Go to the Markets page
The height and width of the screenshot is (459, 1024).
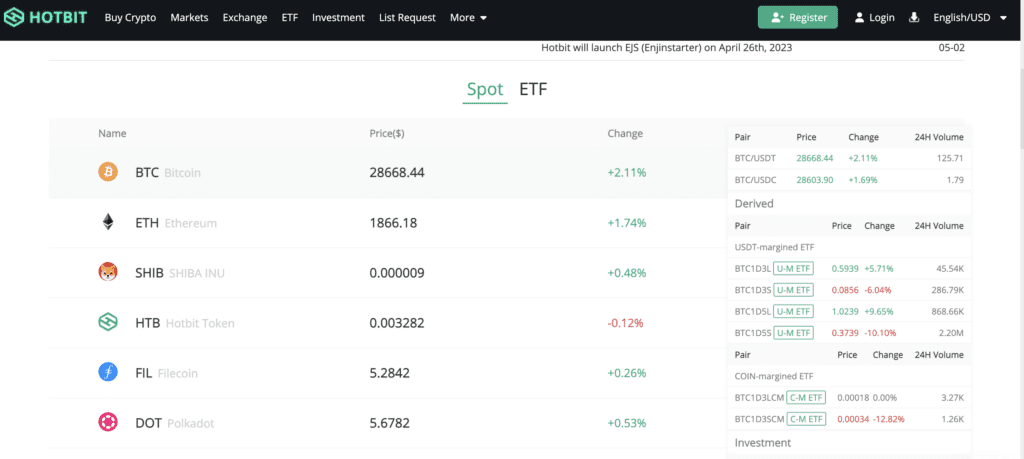[189, 18]
